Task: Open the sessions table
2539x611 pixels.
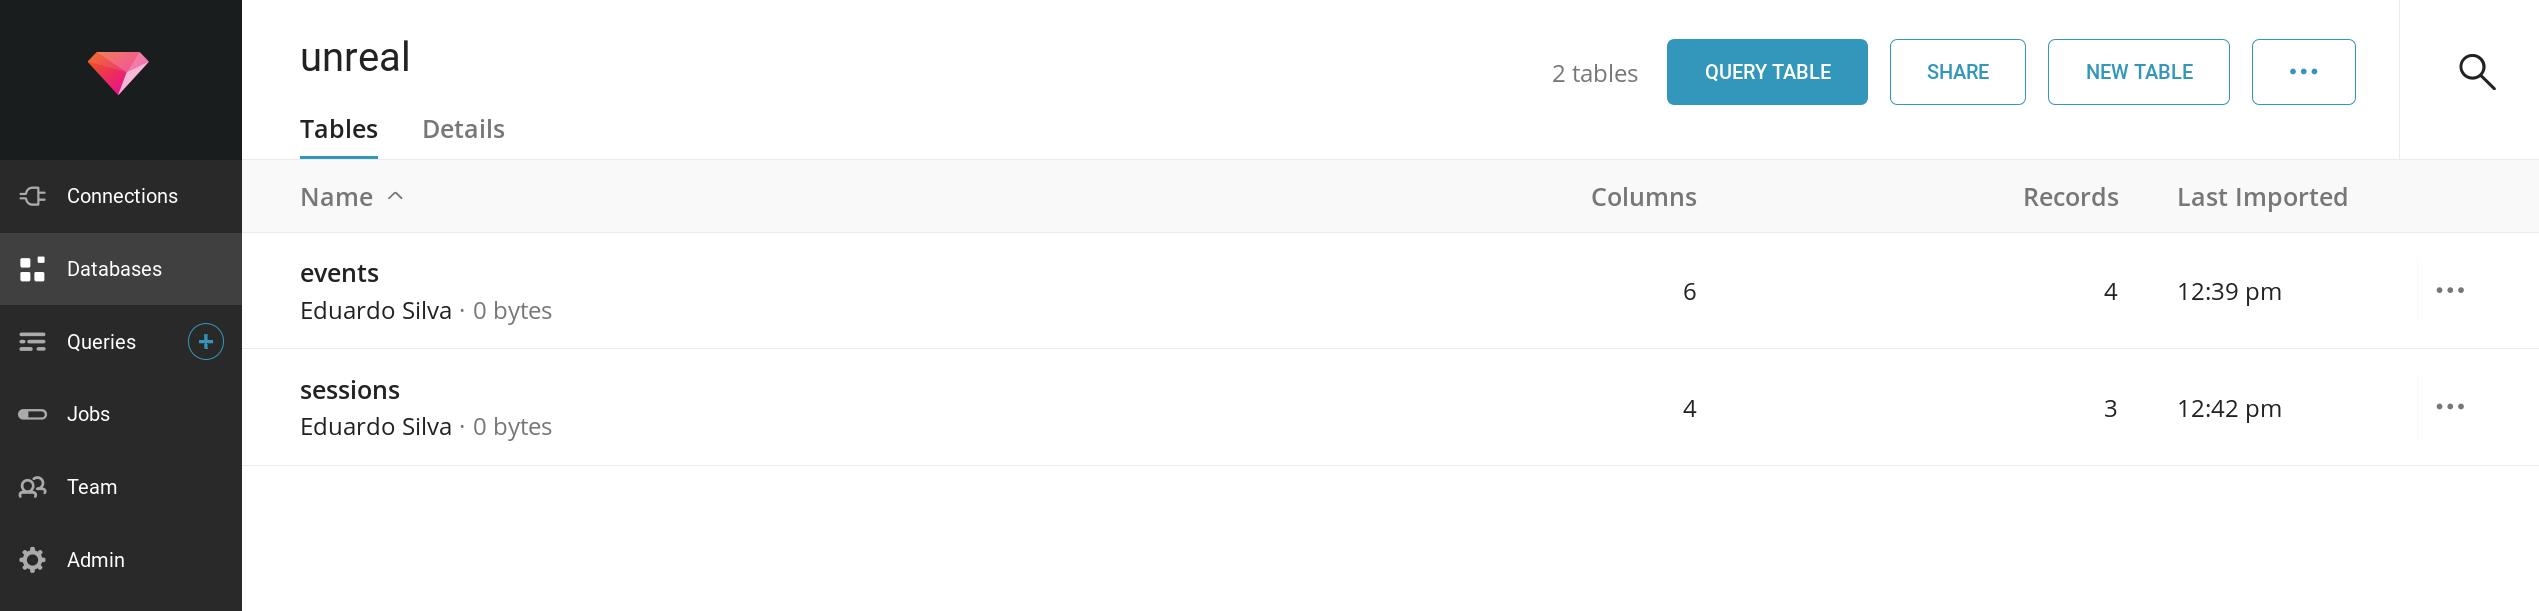Action: [x=350, y=390]
